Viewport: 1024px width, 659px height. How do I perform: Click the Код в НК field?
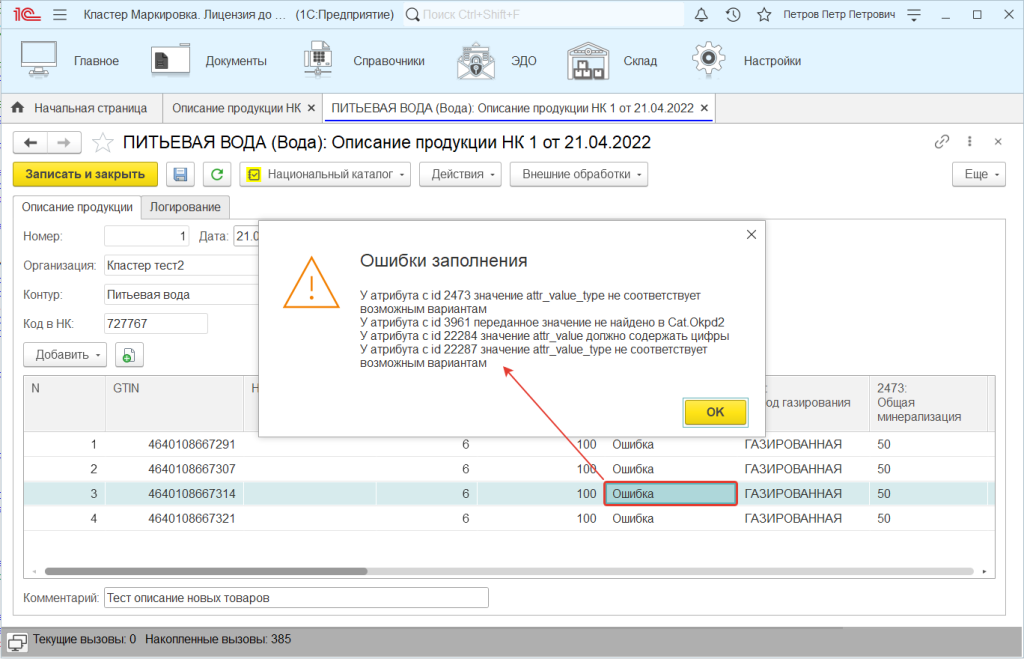(155, 323)
